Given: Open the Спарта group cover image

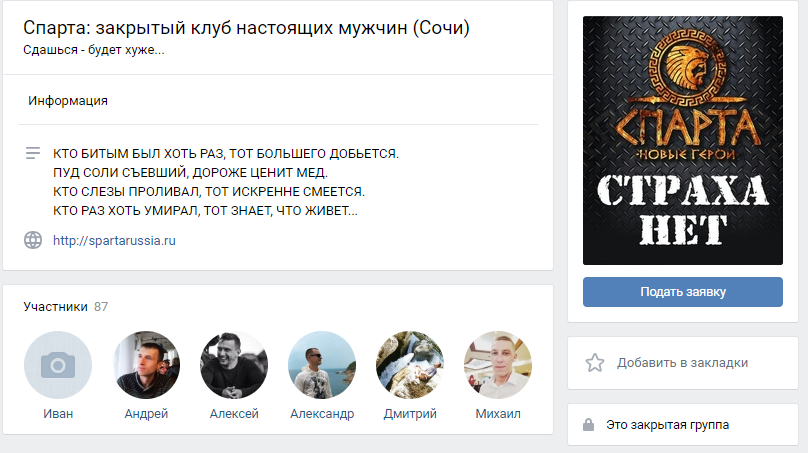Looking at the screenshot, I should click(683, 140).
